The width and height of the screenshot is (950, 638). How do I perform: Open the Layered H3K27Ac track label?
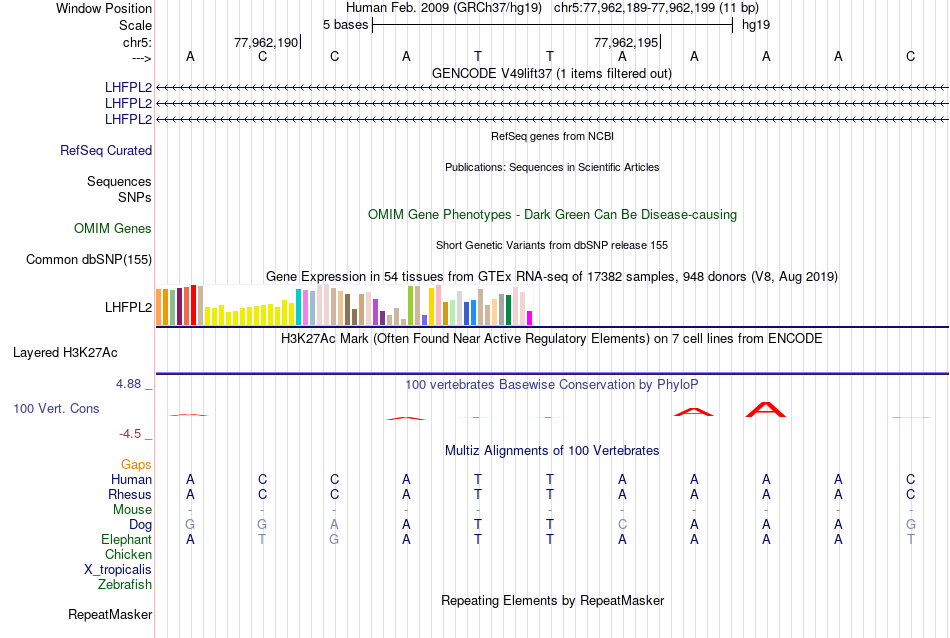click(65, 353)
